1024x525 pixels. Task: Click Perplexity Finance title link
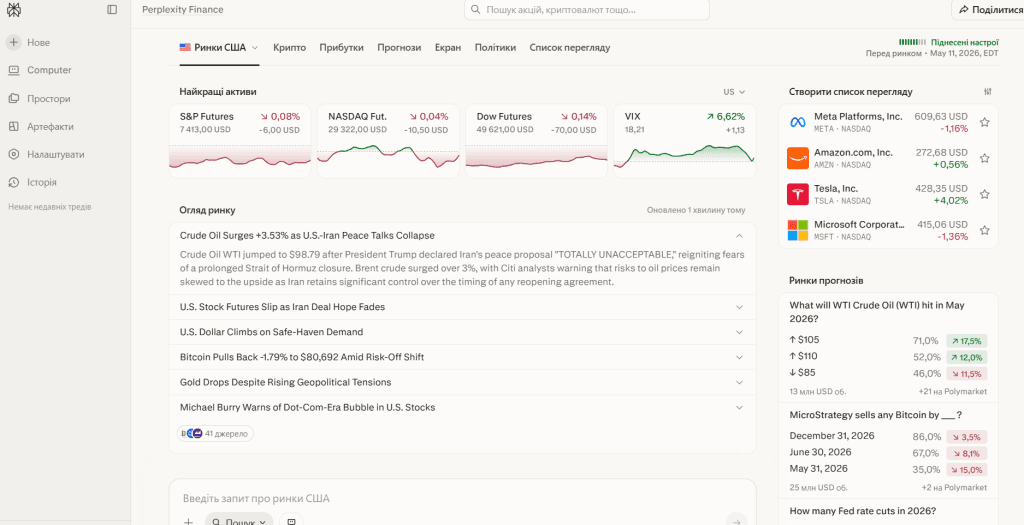pos(183,10)
